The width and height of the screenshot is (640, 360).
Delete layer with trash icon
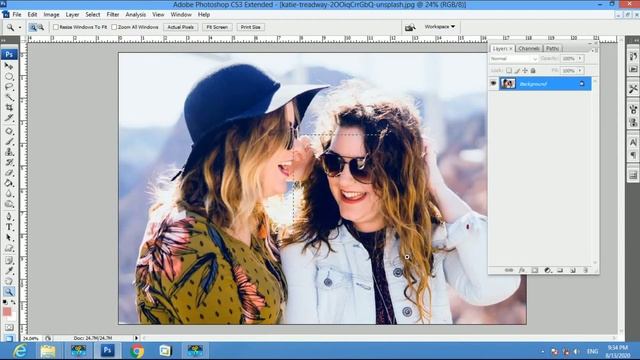pyautogui.click(x=586, y=270)
